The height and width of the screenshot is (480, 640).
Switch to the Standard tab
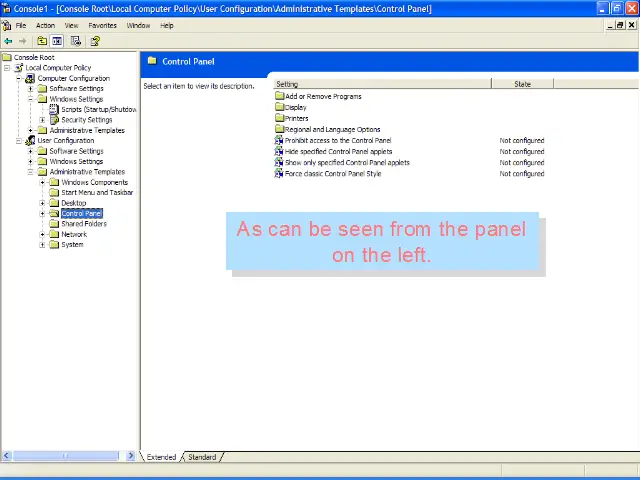pos(202,457)
